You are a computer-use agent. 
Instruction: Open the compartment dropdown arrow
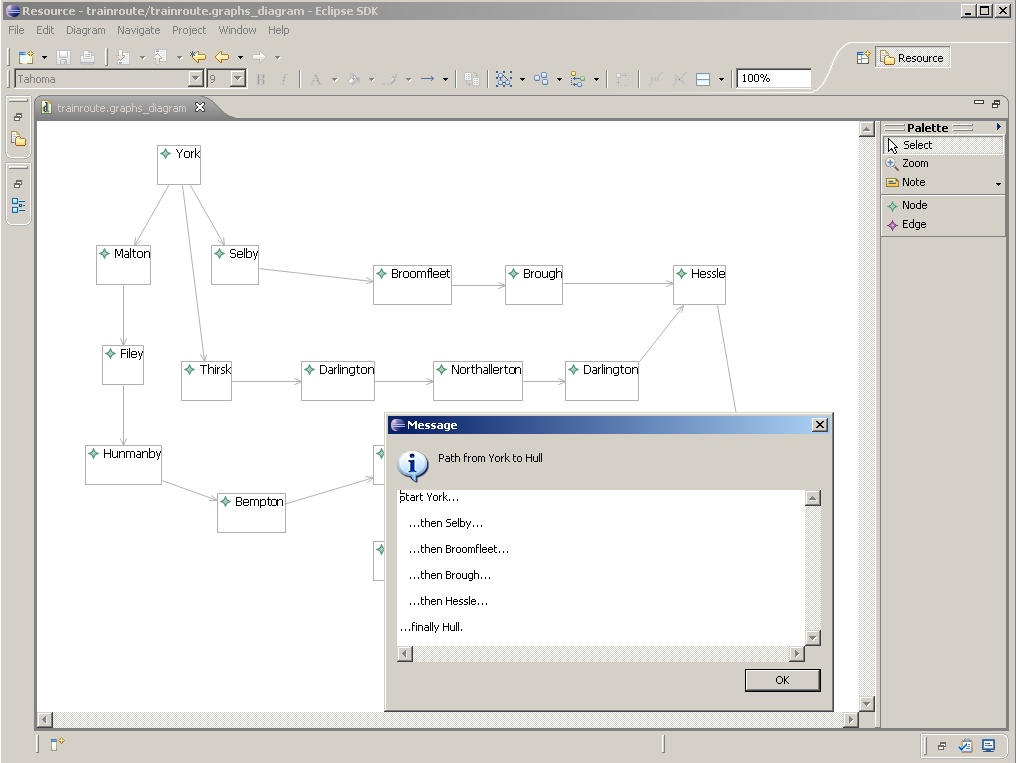click(721, 80)
